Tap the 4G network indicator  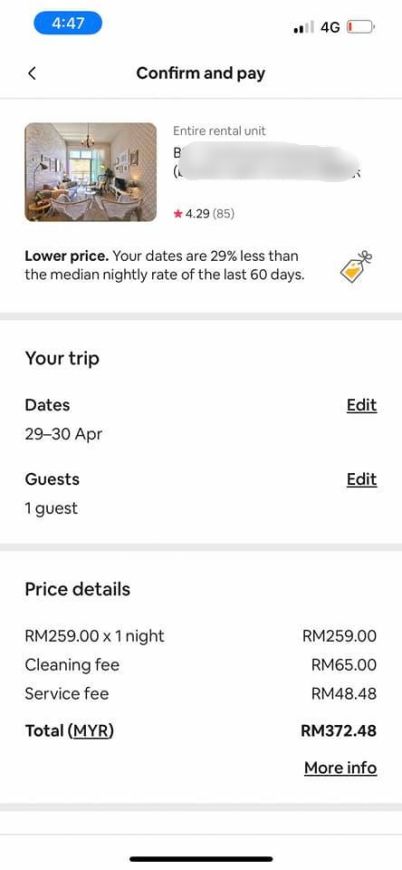[x=330, y=27]
